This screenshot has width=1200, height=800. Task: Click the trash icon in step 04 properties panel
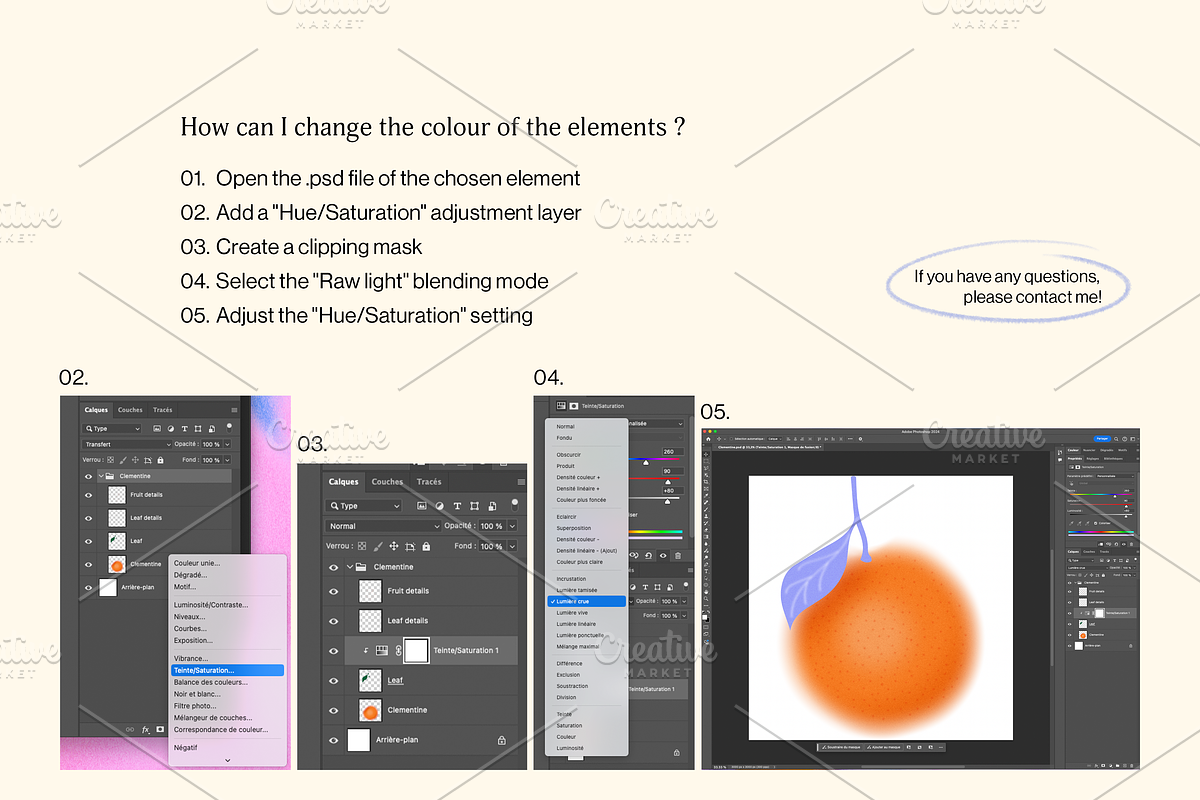coord(678,556)
